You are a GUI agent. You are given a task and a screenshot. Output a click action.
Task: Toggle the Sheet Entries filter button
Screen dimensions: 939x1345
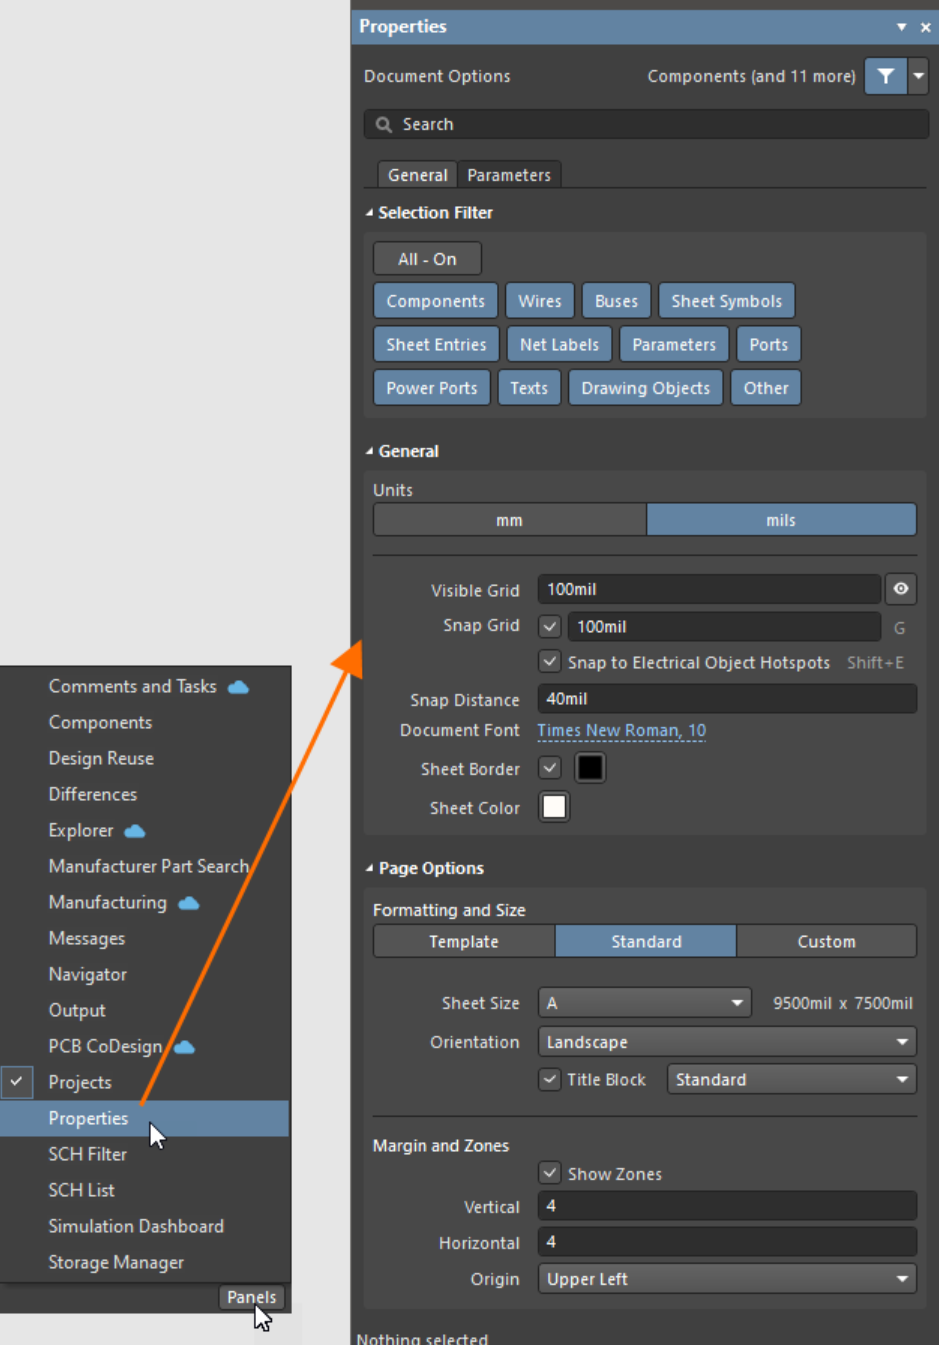click(436, 344)
